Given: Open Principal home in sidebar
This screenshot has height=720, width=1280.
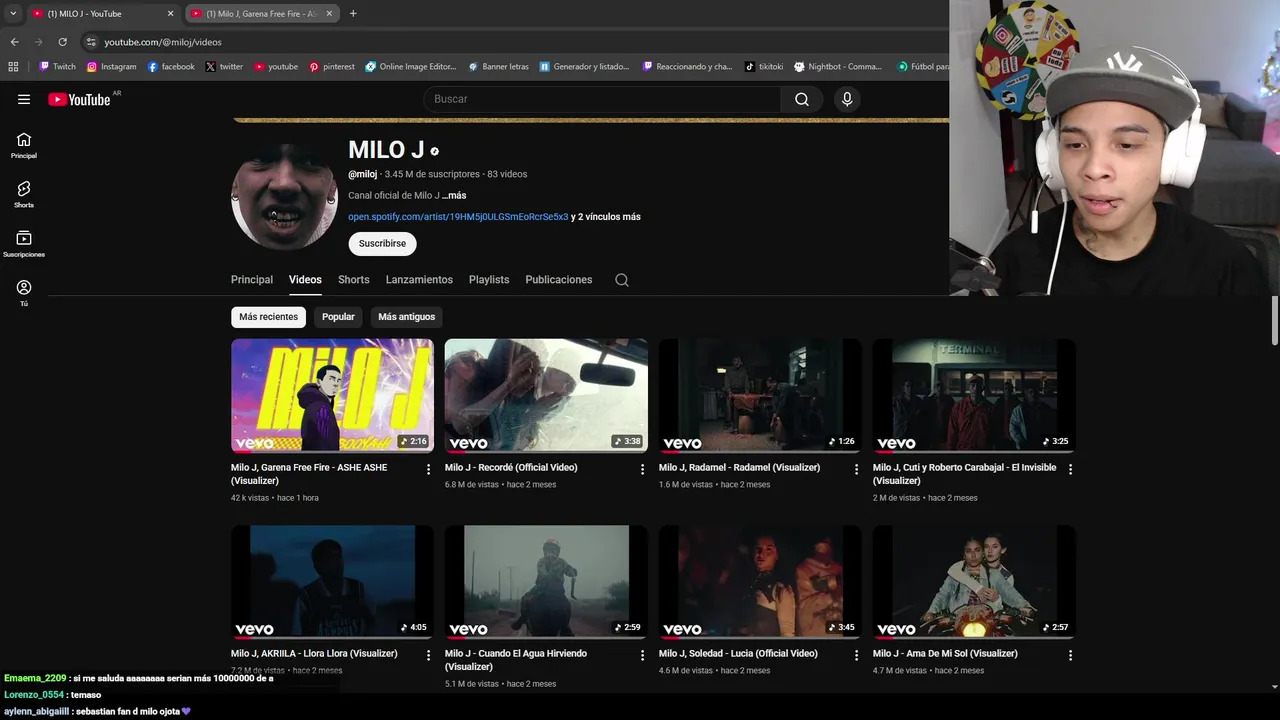Looking at the screenshot, I should point(24,146).
